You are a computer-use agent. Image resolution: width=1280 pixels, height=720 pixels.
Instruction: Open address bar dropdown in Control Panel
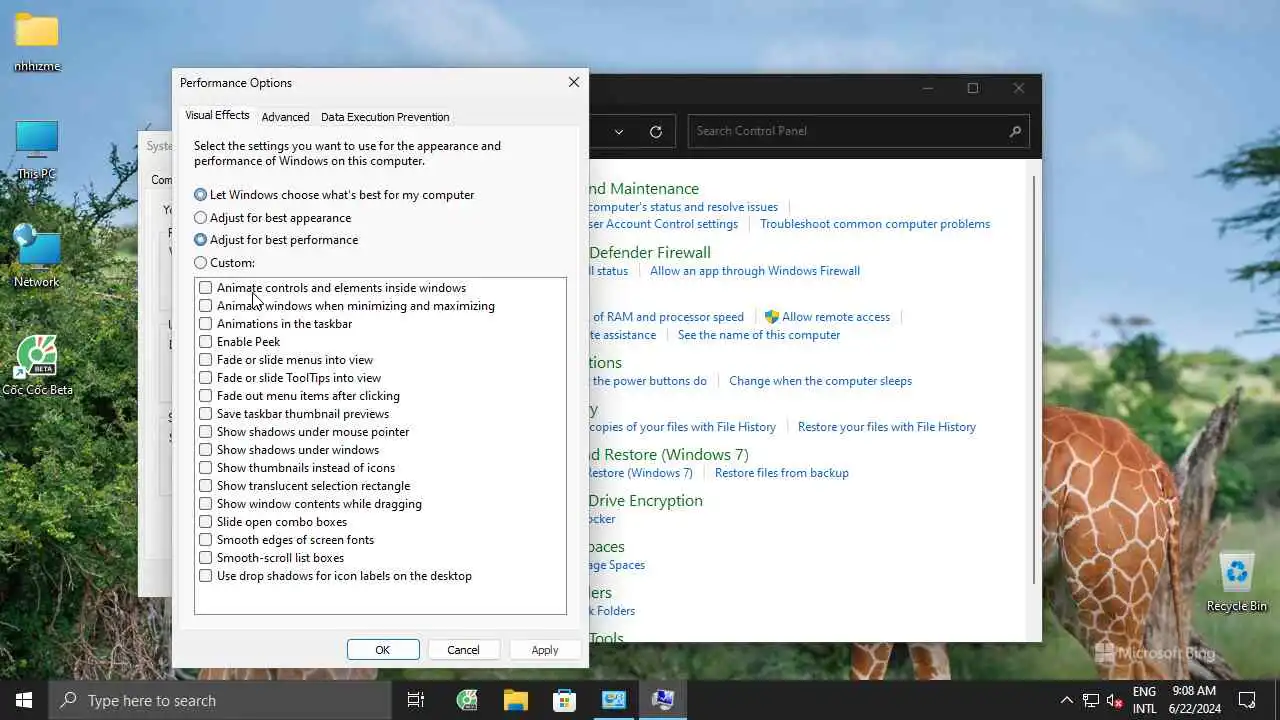(x=619, y=131)
